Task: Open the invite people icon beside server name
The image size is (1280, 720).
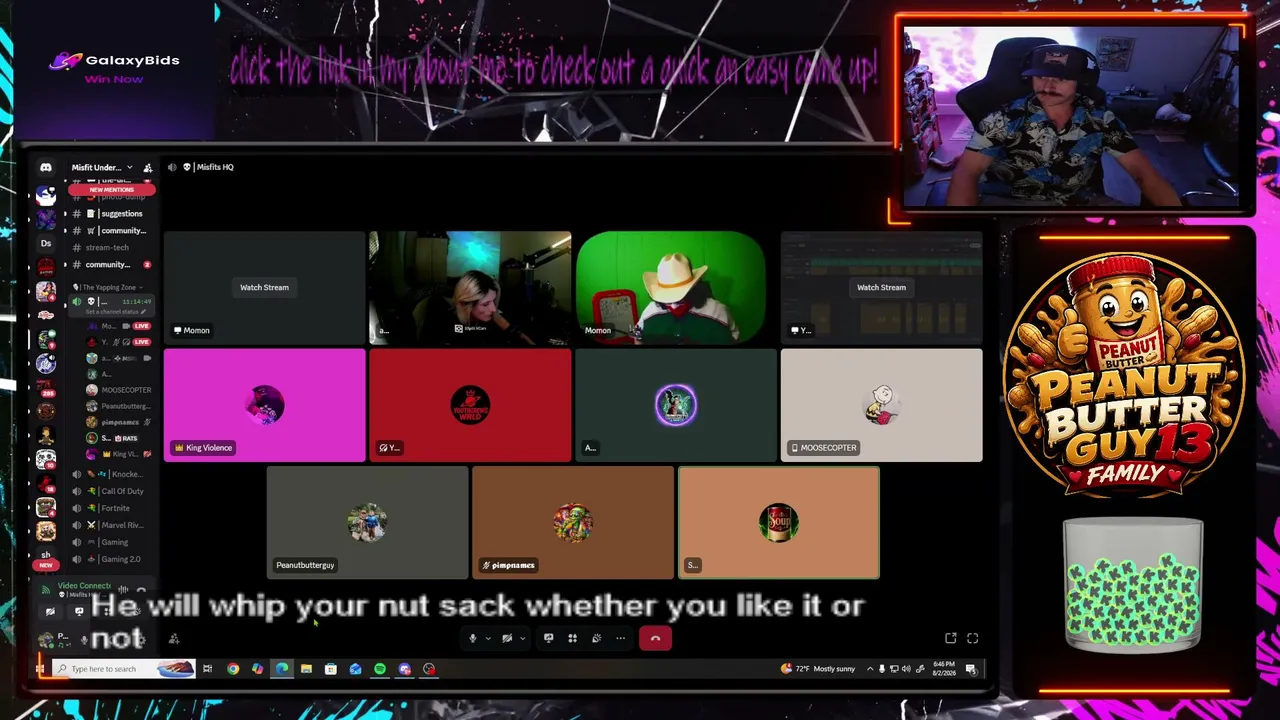Action: [148, 167]
